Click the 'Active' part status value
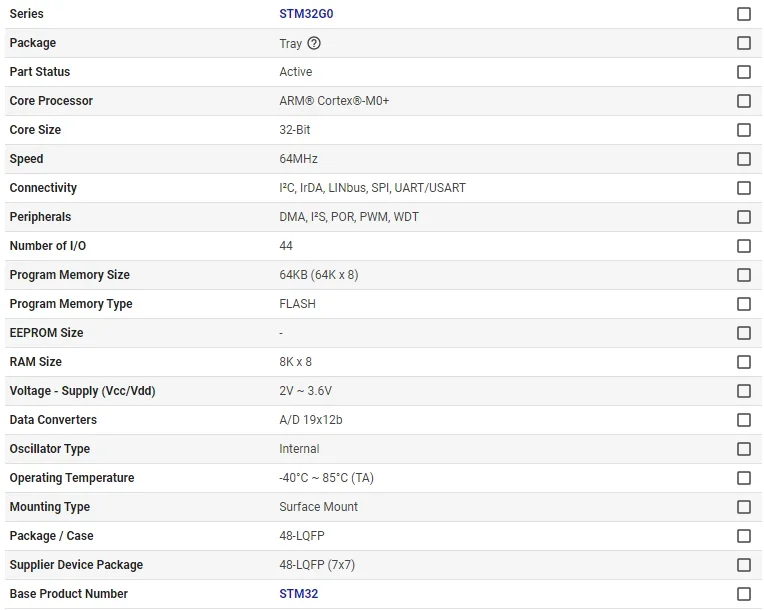764x610 pixels. click(x=295, y=72)
